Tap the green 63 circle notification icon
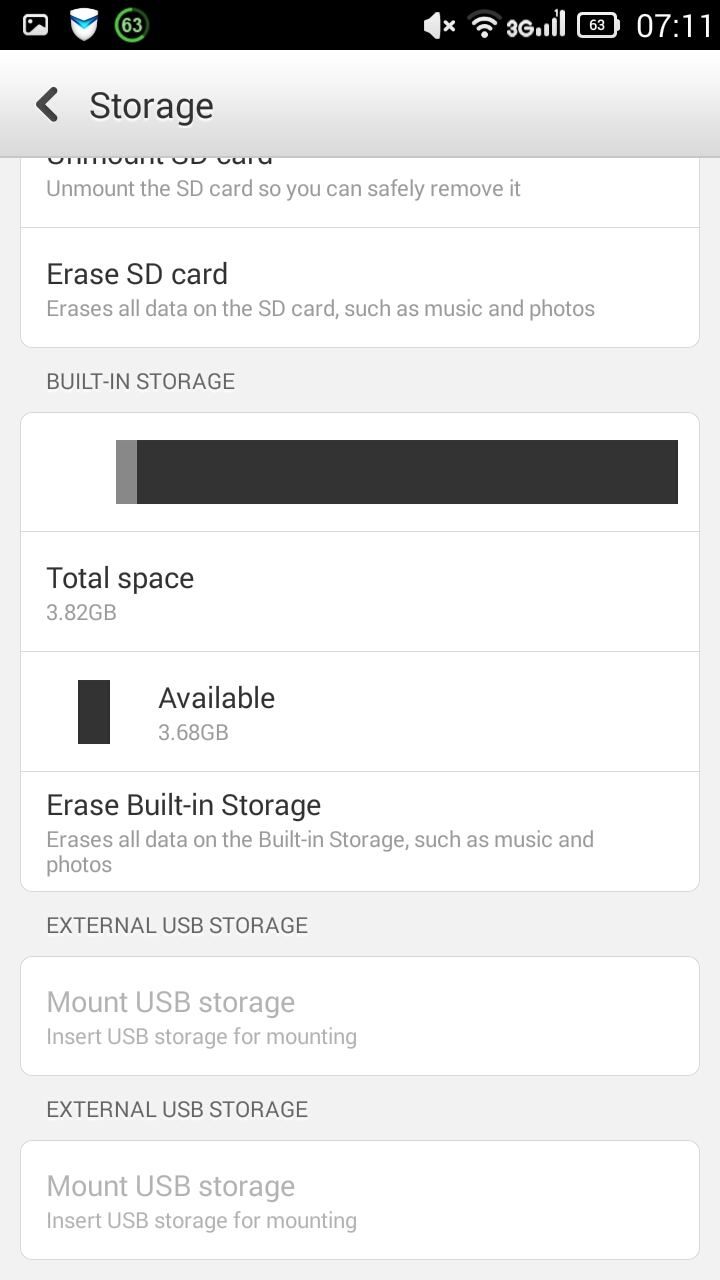 (131, 25)
